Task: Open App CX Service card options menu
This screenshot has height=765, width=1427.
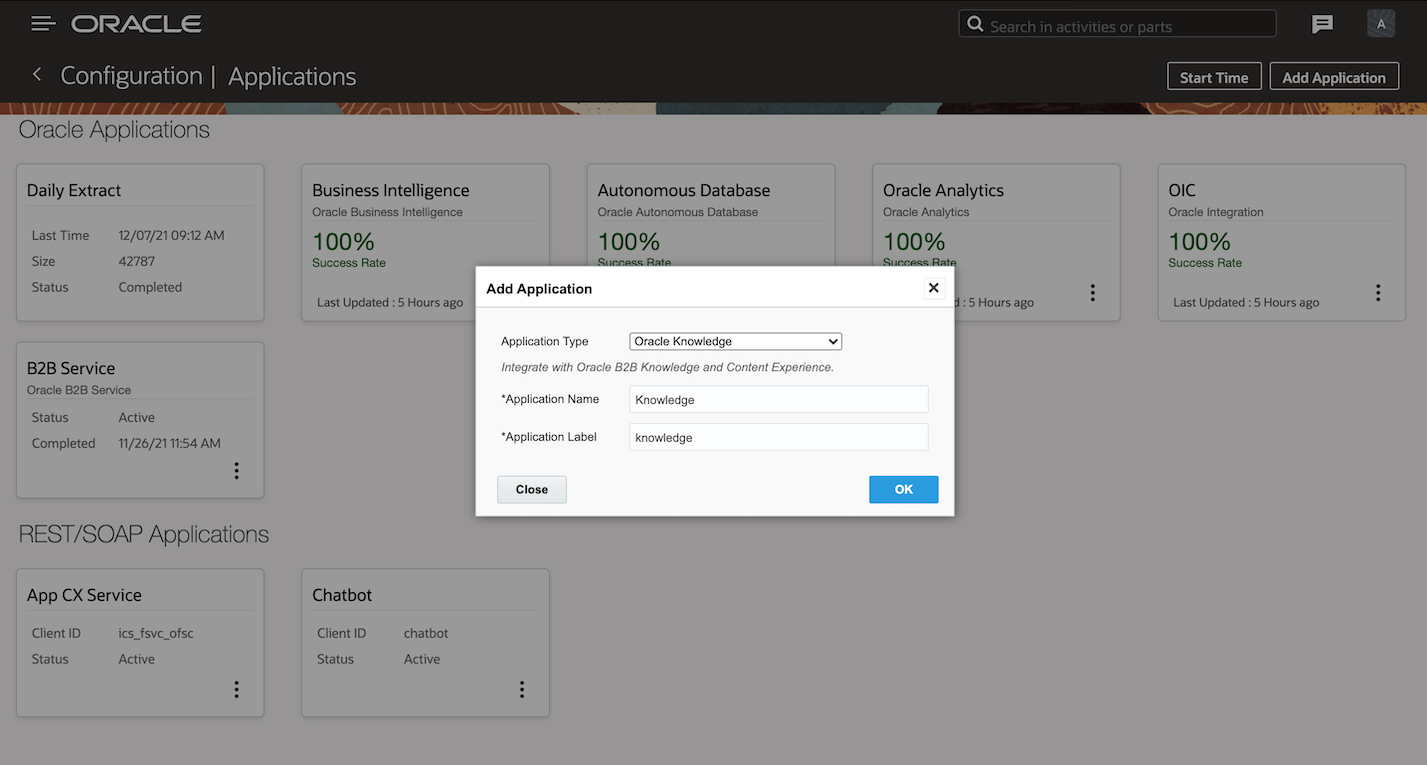Action: [x=236, y=689]
